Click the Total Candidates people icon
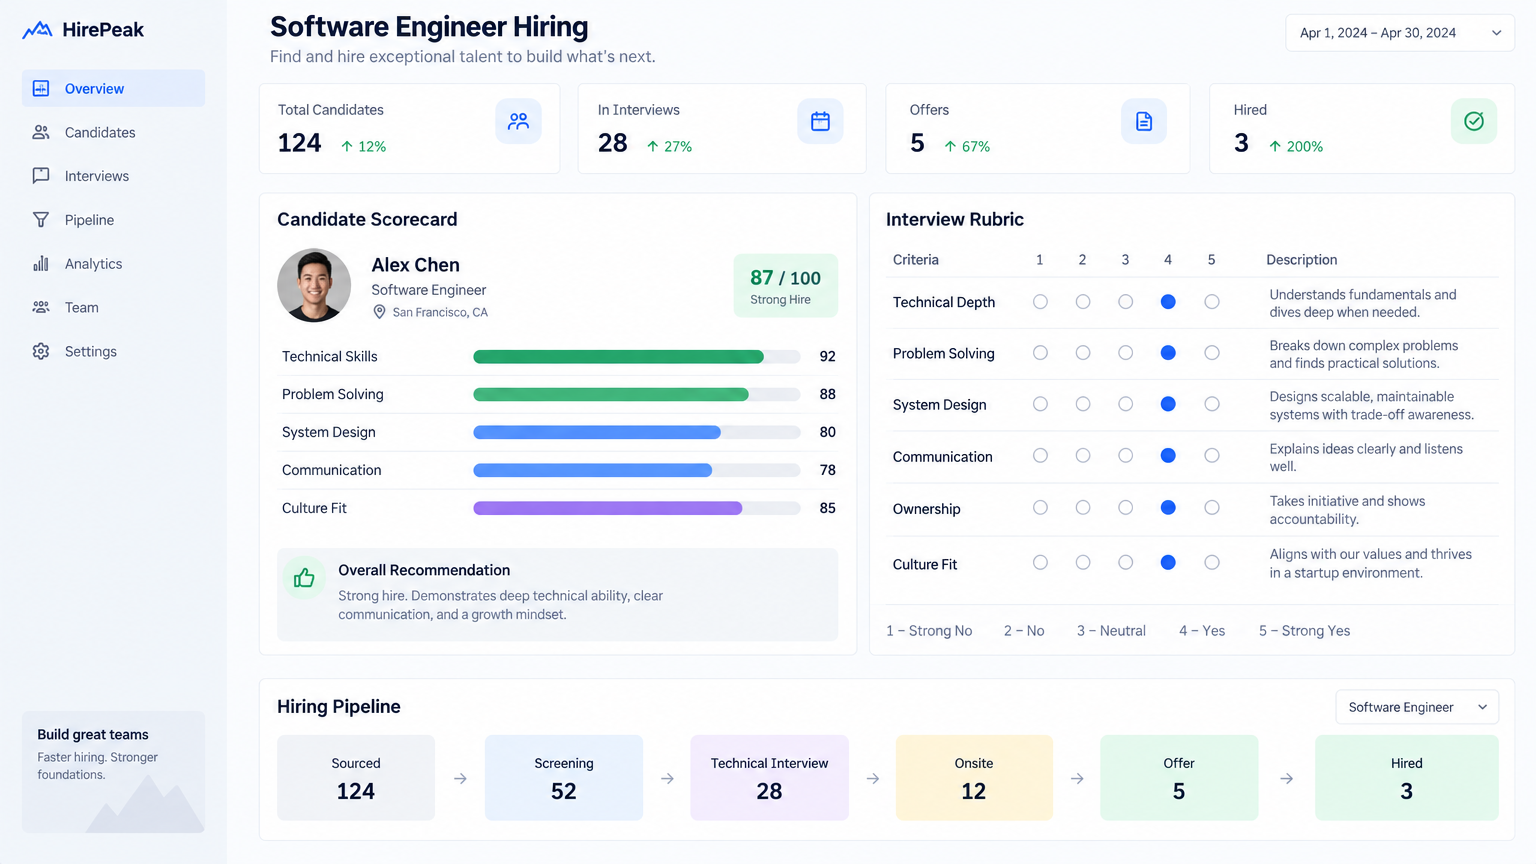Viewport: 1536px width, 864px height. (x=518, y=121)
